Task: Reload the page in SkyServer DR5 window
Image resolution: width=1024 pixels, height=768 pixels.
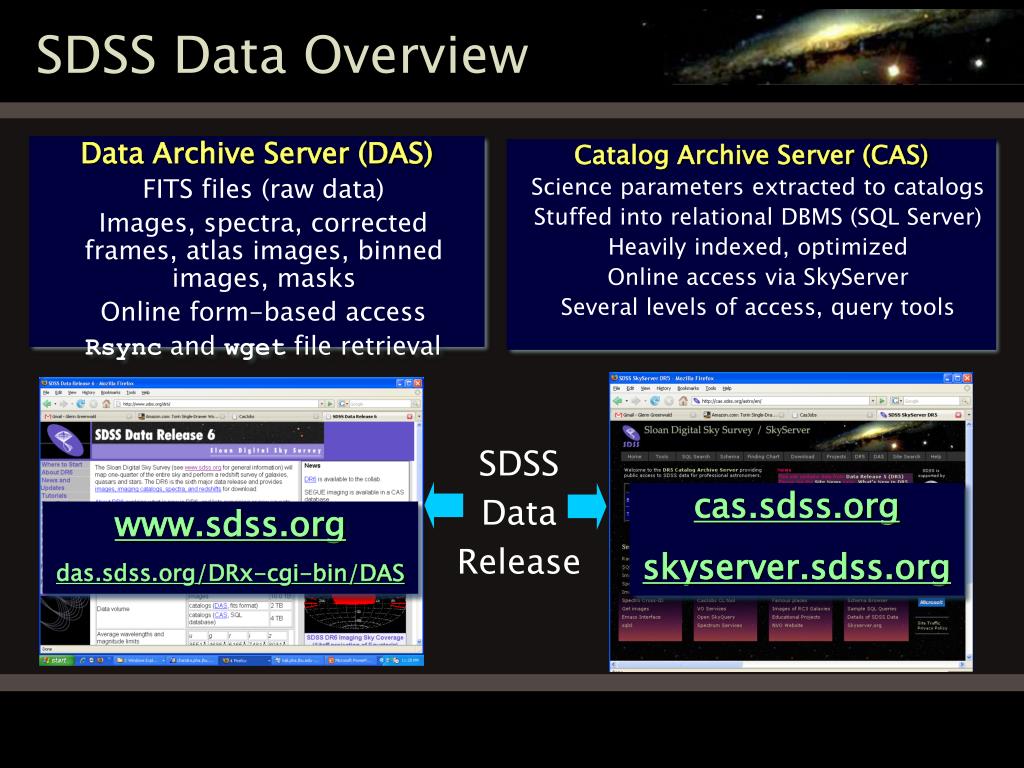Action: 654,401
